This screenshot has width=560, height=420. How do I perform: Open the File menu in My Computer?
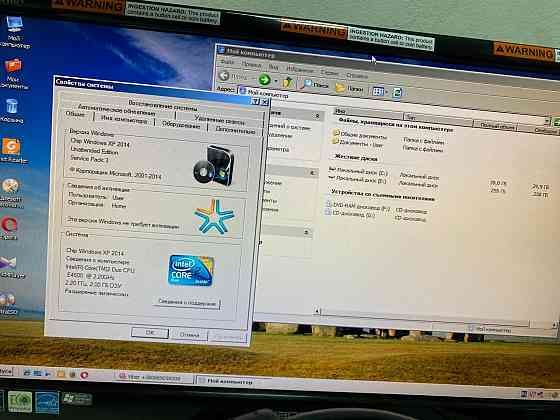click(227, 62)
